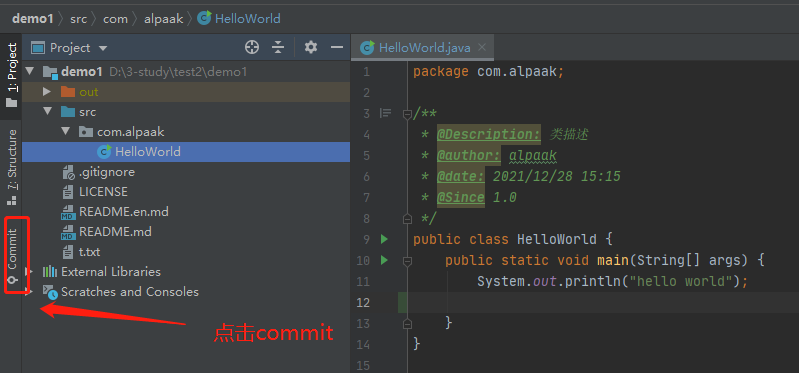Click the Scratches and Consoles icon

pos(50,292)
